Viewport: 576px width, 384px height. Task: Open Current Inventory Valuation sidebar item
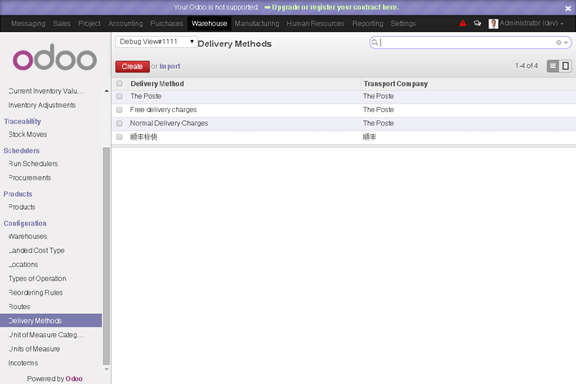click(x=46, y=91)
